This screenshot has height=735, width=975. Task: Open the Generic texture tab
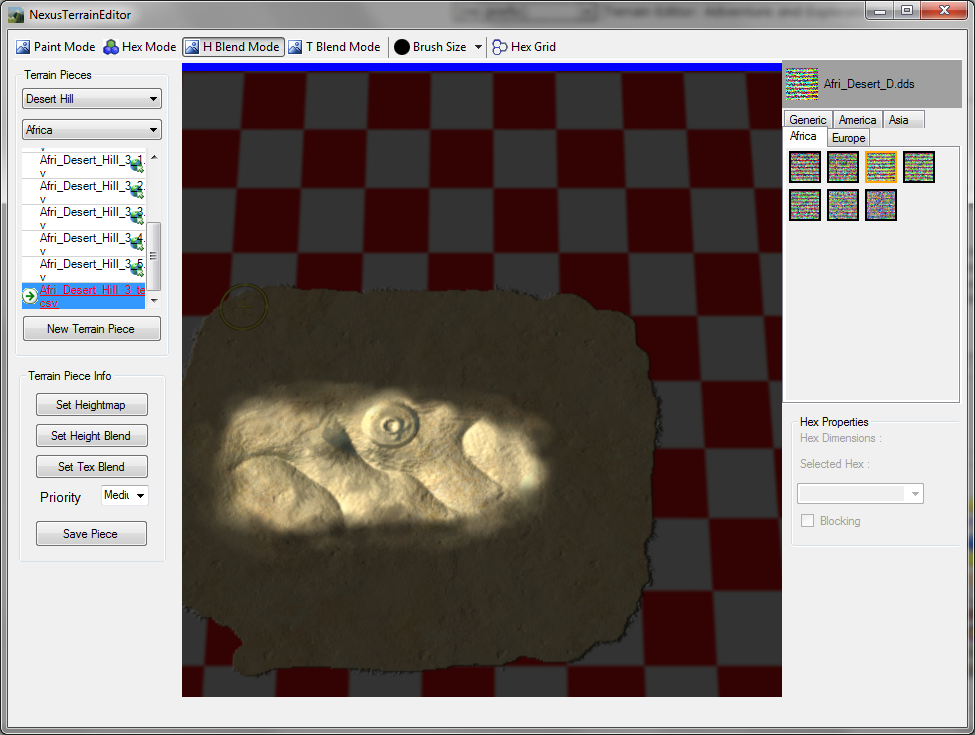807,119
